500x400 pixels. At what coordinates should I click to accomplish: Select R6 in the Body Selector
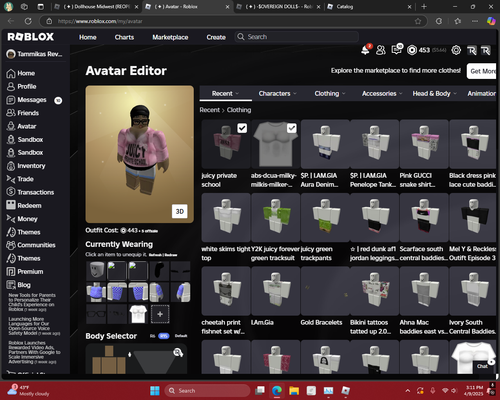coord(153,336)
